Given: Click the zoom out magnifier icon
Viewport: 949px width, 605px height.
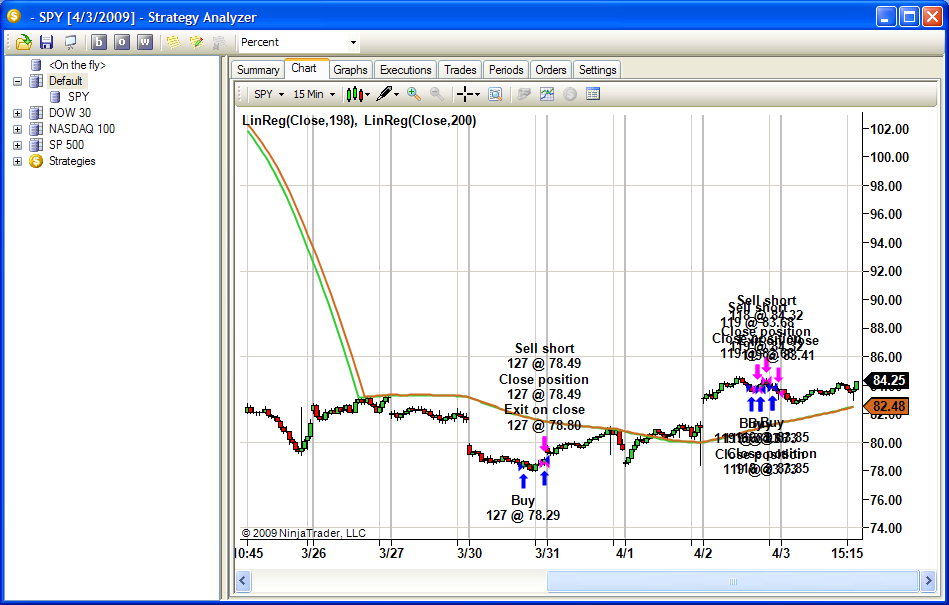Looking at the screenshot, I should click(x=436, y=94).
